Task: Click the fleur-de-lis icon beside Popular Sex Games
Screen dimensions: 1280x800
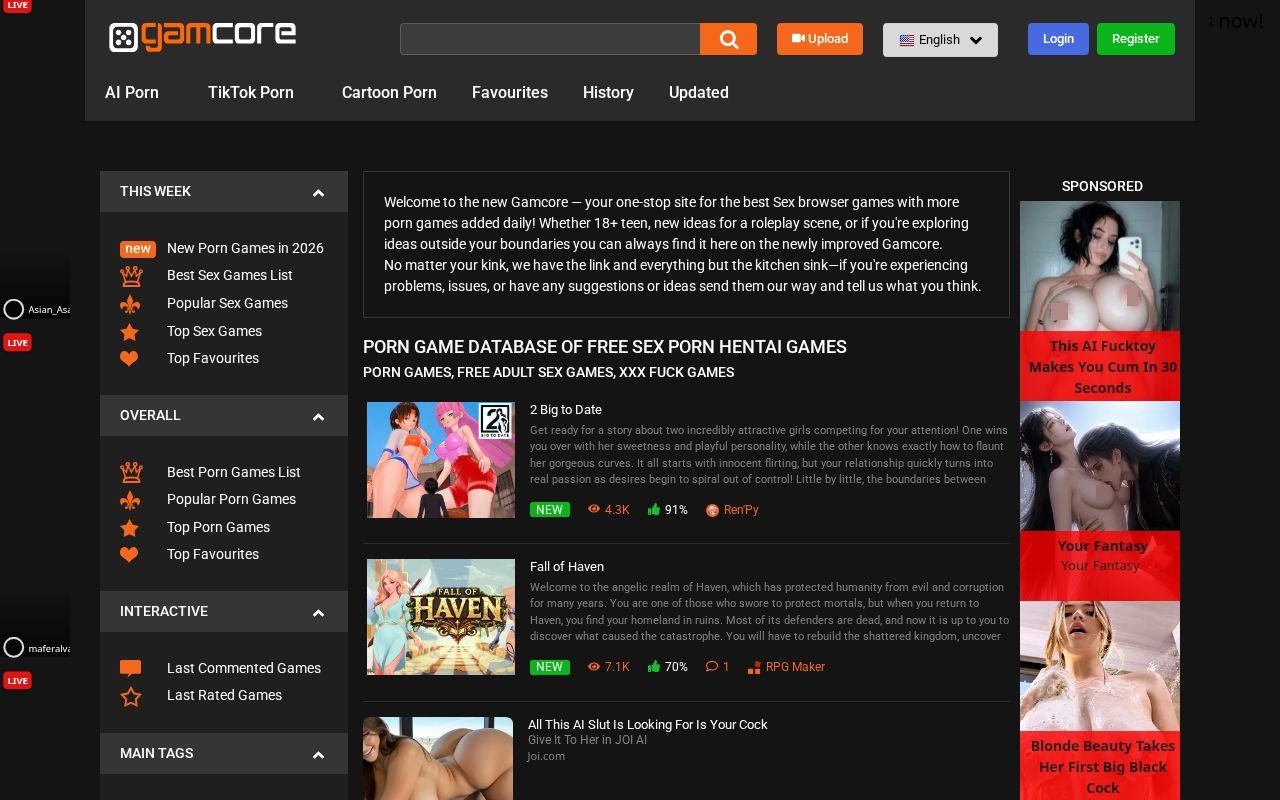Action: pyautogui.click(x=130, y=304)
